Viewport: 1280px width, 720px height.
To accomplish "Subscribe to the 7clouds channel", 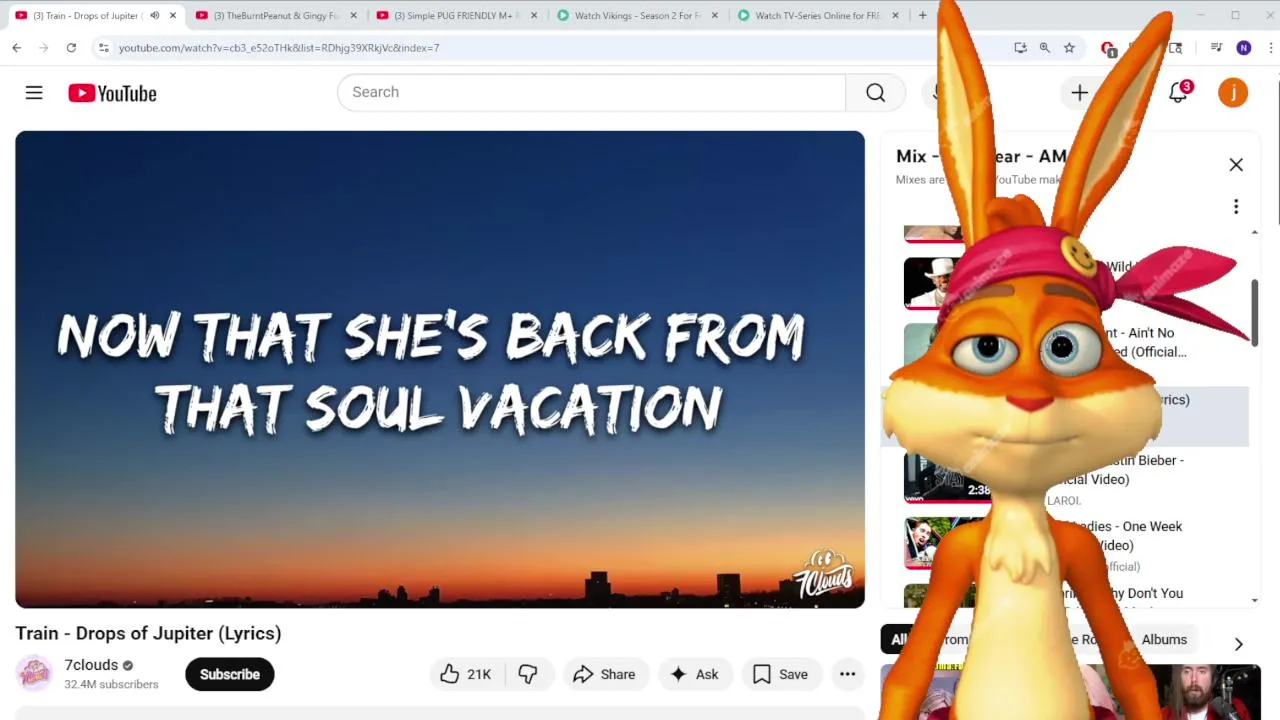I will pos(229,674).
